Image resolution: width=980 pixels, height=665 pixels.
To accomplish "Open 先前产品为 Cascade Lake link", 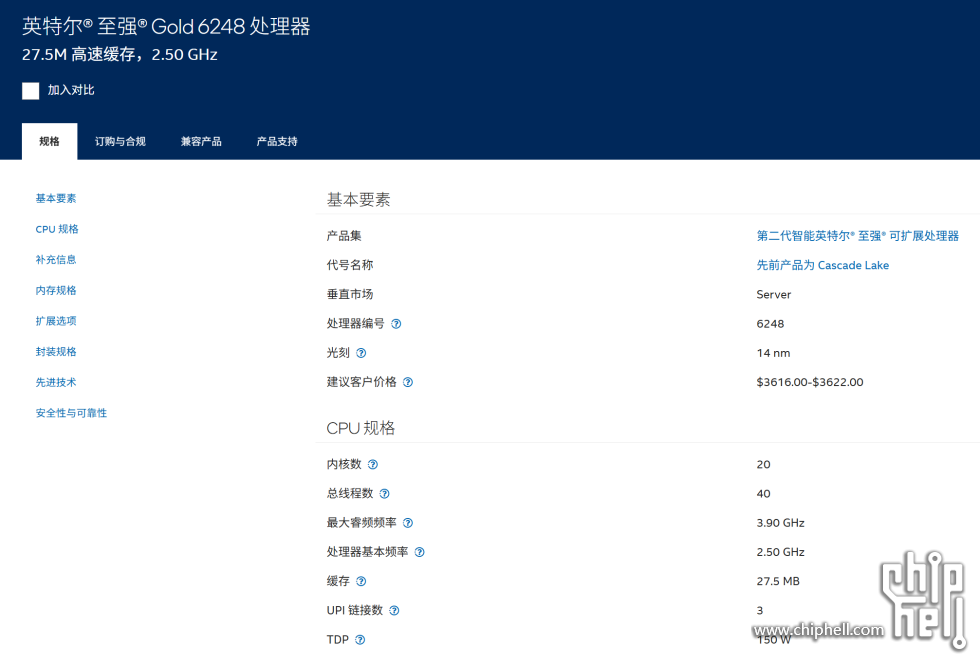I will (x=822, y=265).
